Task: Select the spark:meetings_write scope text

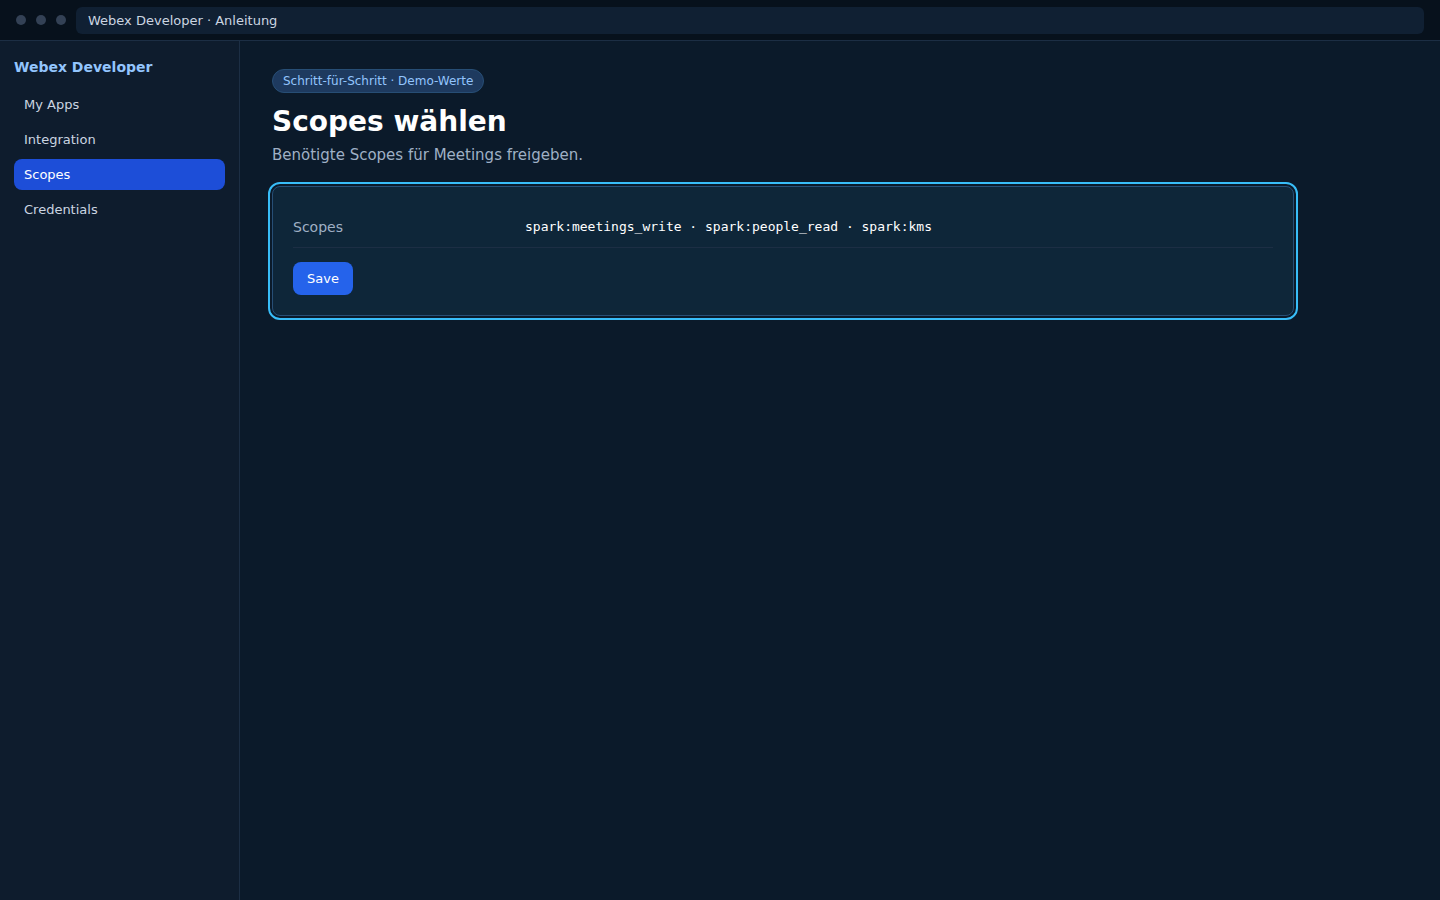Action: pyautogui.click(x=603, y=227)
